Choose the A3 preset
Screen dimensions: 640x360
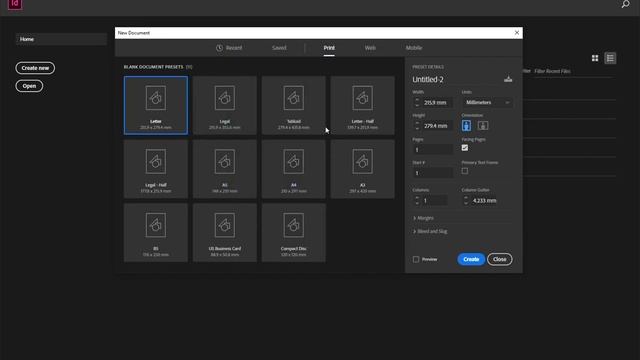tap(362, 169)
